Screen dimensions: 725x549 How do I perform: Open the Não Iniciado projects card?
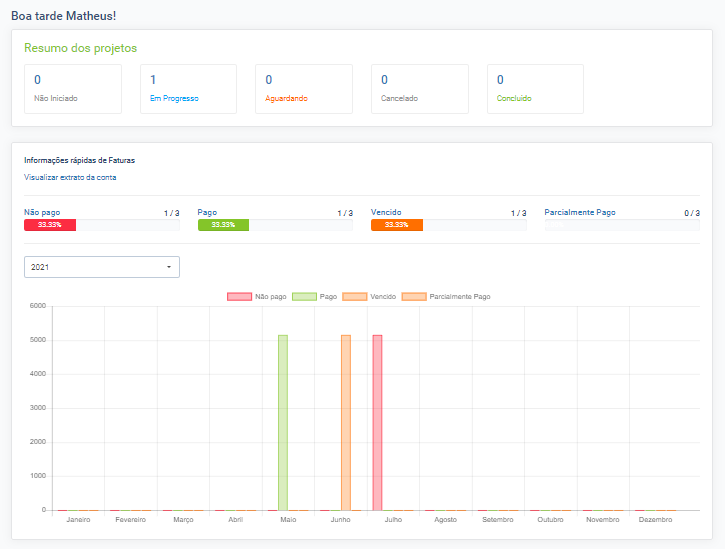[x=72, y=89]
